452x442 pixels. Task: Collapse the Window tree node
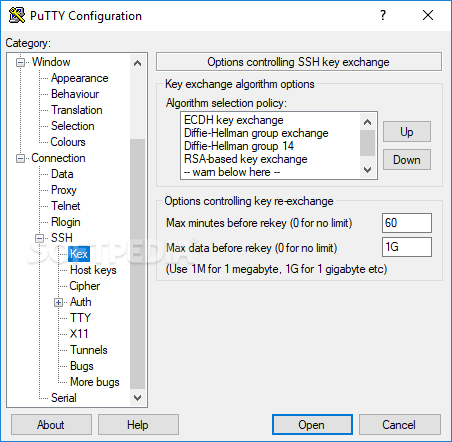point(21,62)
